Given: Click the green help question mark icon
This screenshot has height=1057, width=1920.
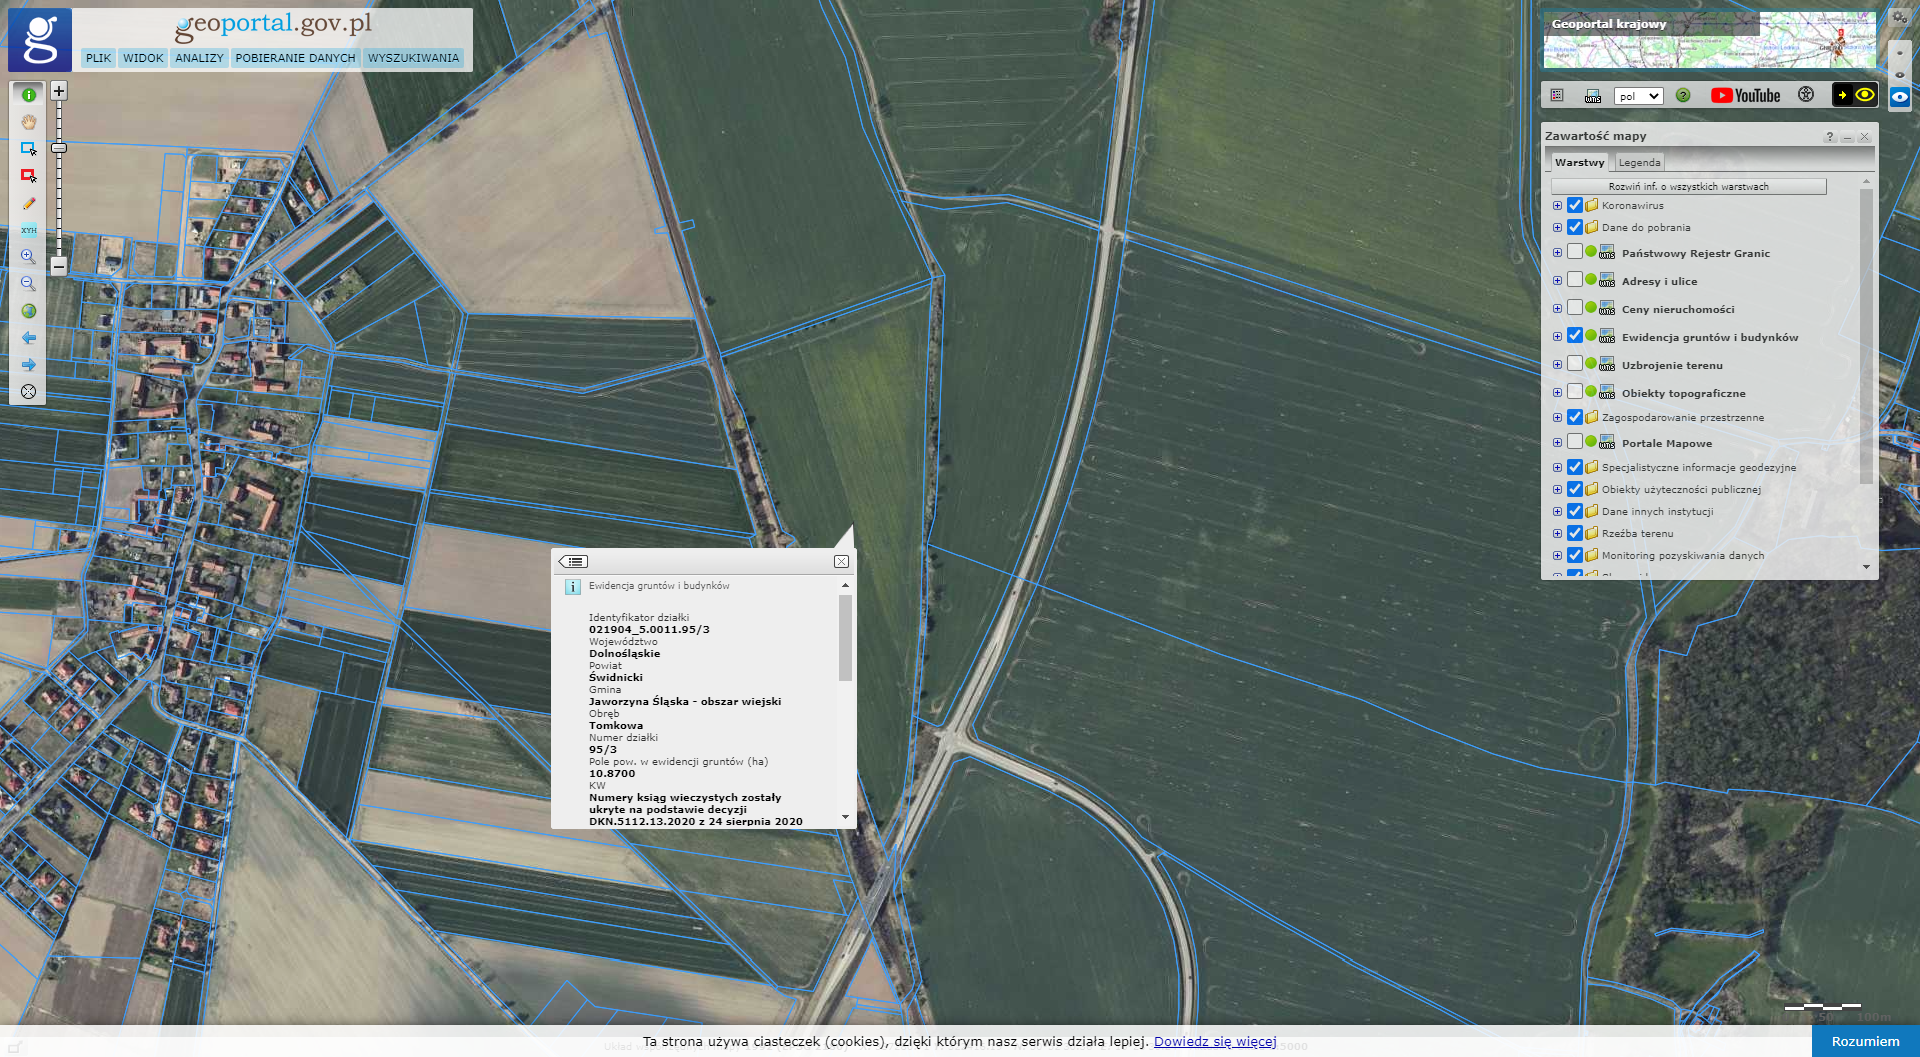Looking at the screenshot, I should (1683, 96).
